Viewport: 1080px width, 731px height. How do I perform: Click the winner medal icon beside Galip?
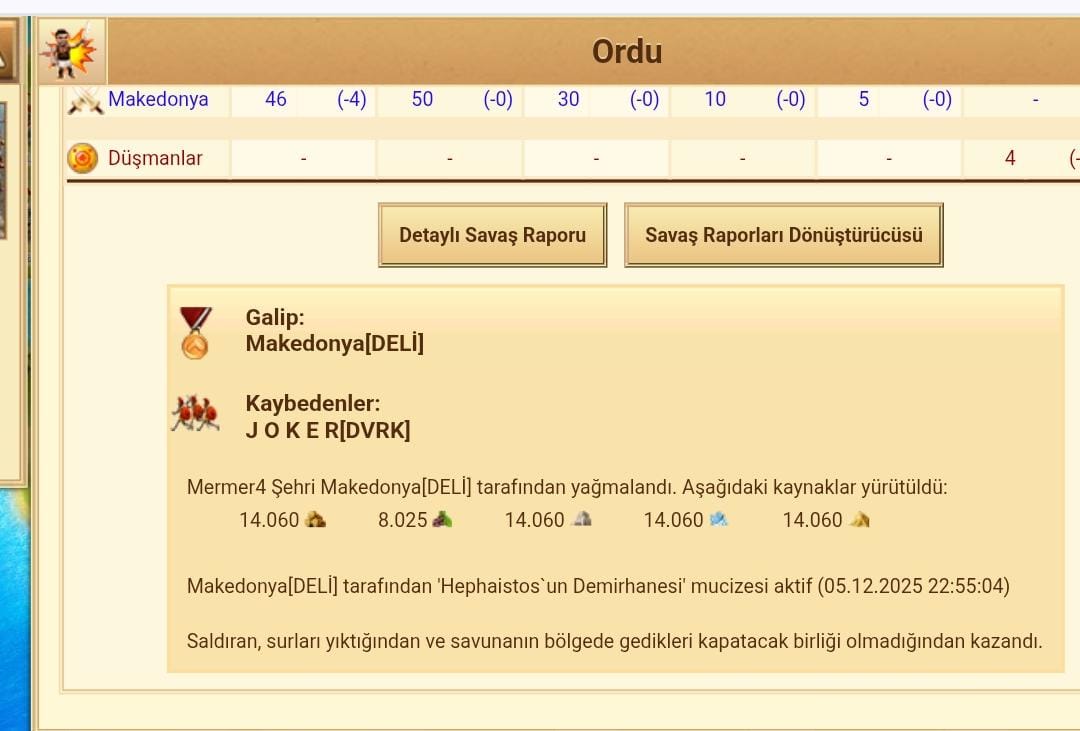[195, 333]
